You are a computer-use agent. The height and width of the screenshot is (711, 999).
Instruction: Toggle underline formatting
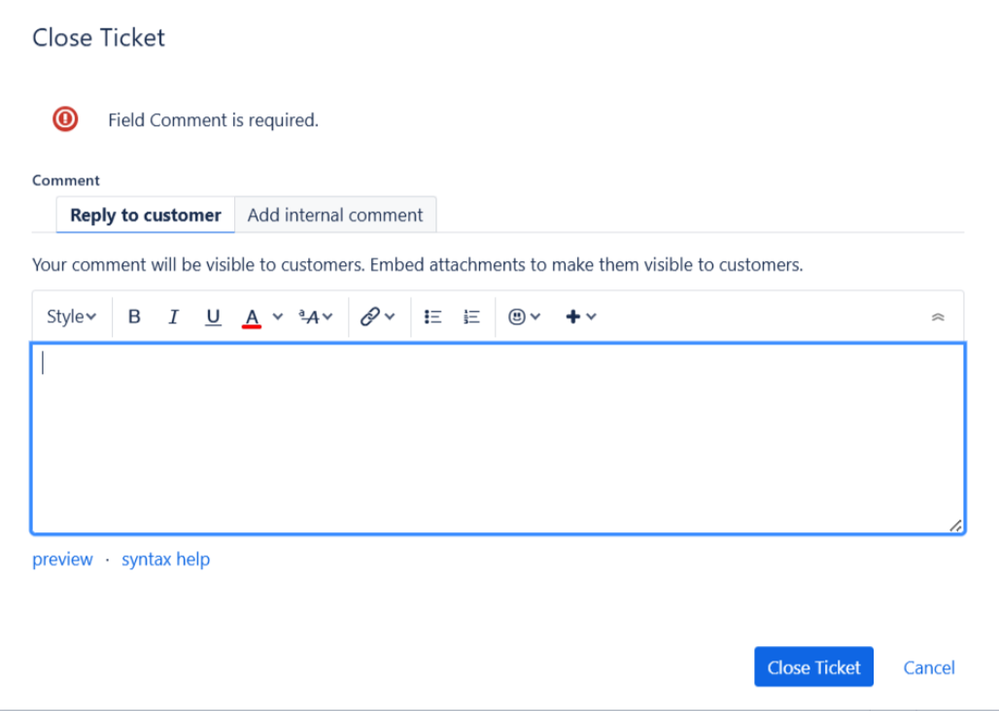(x=213, y=317)
